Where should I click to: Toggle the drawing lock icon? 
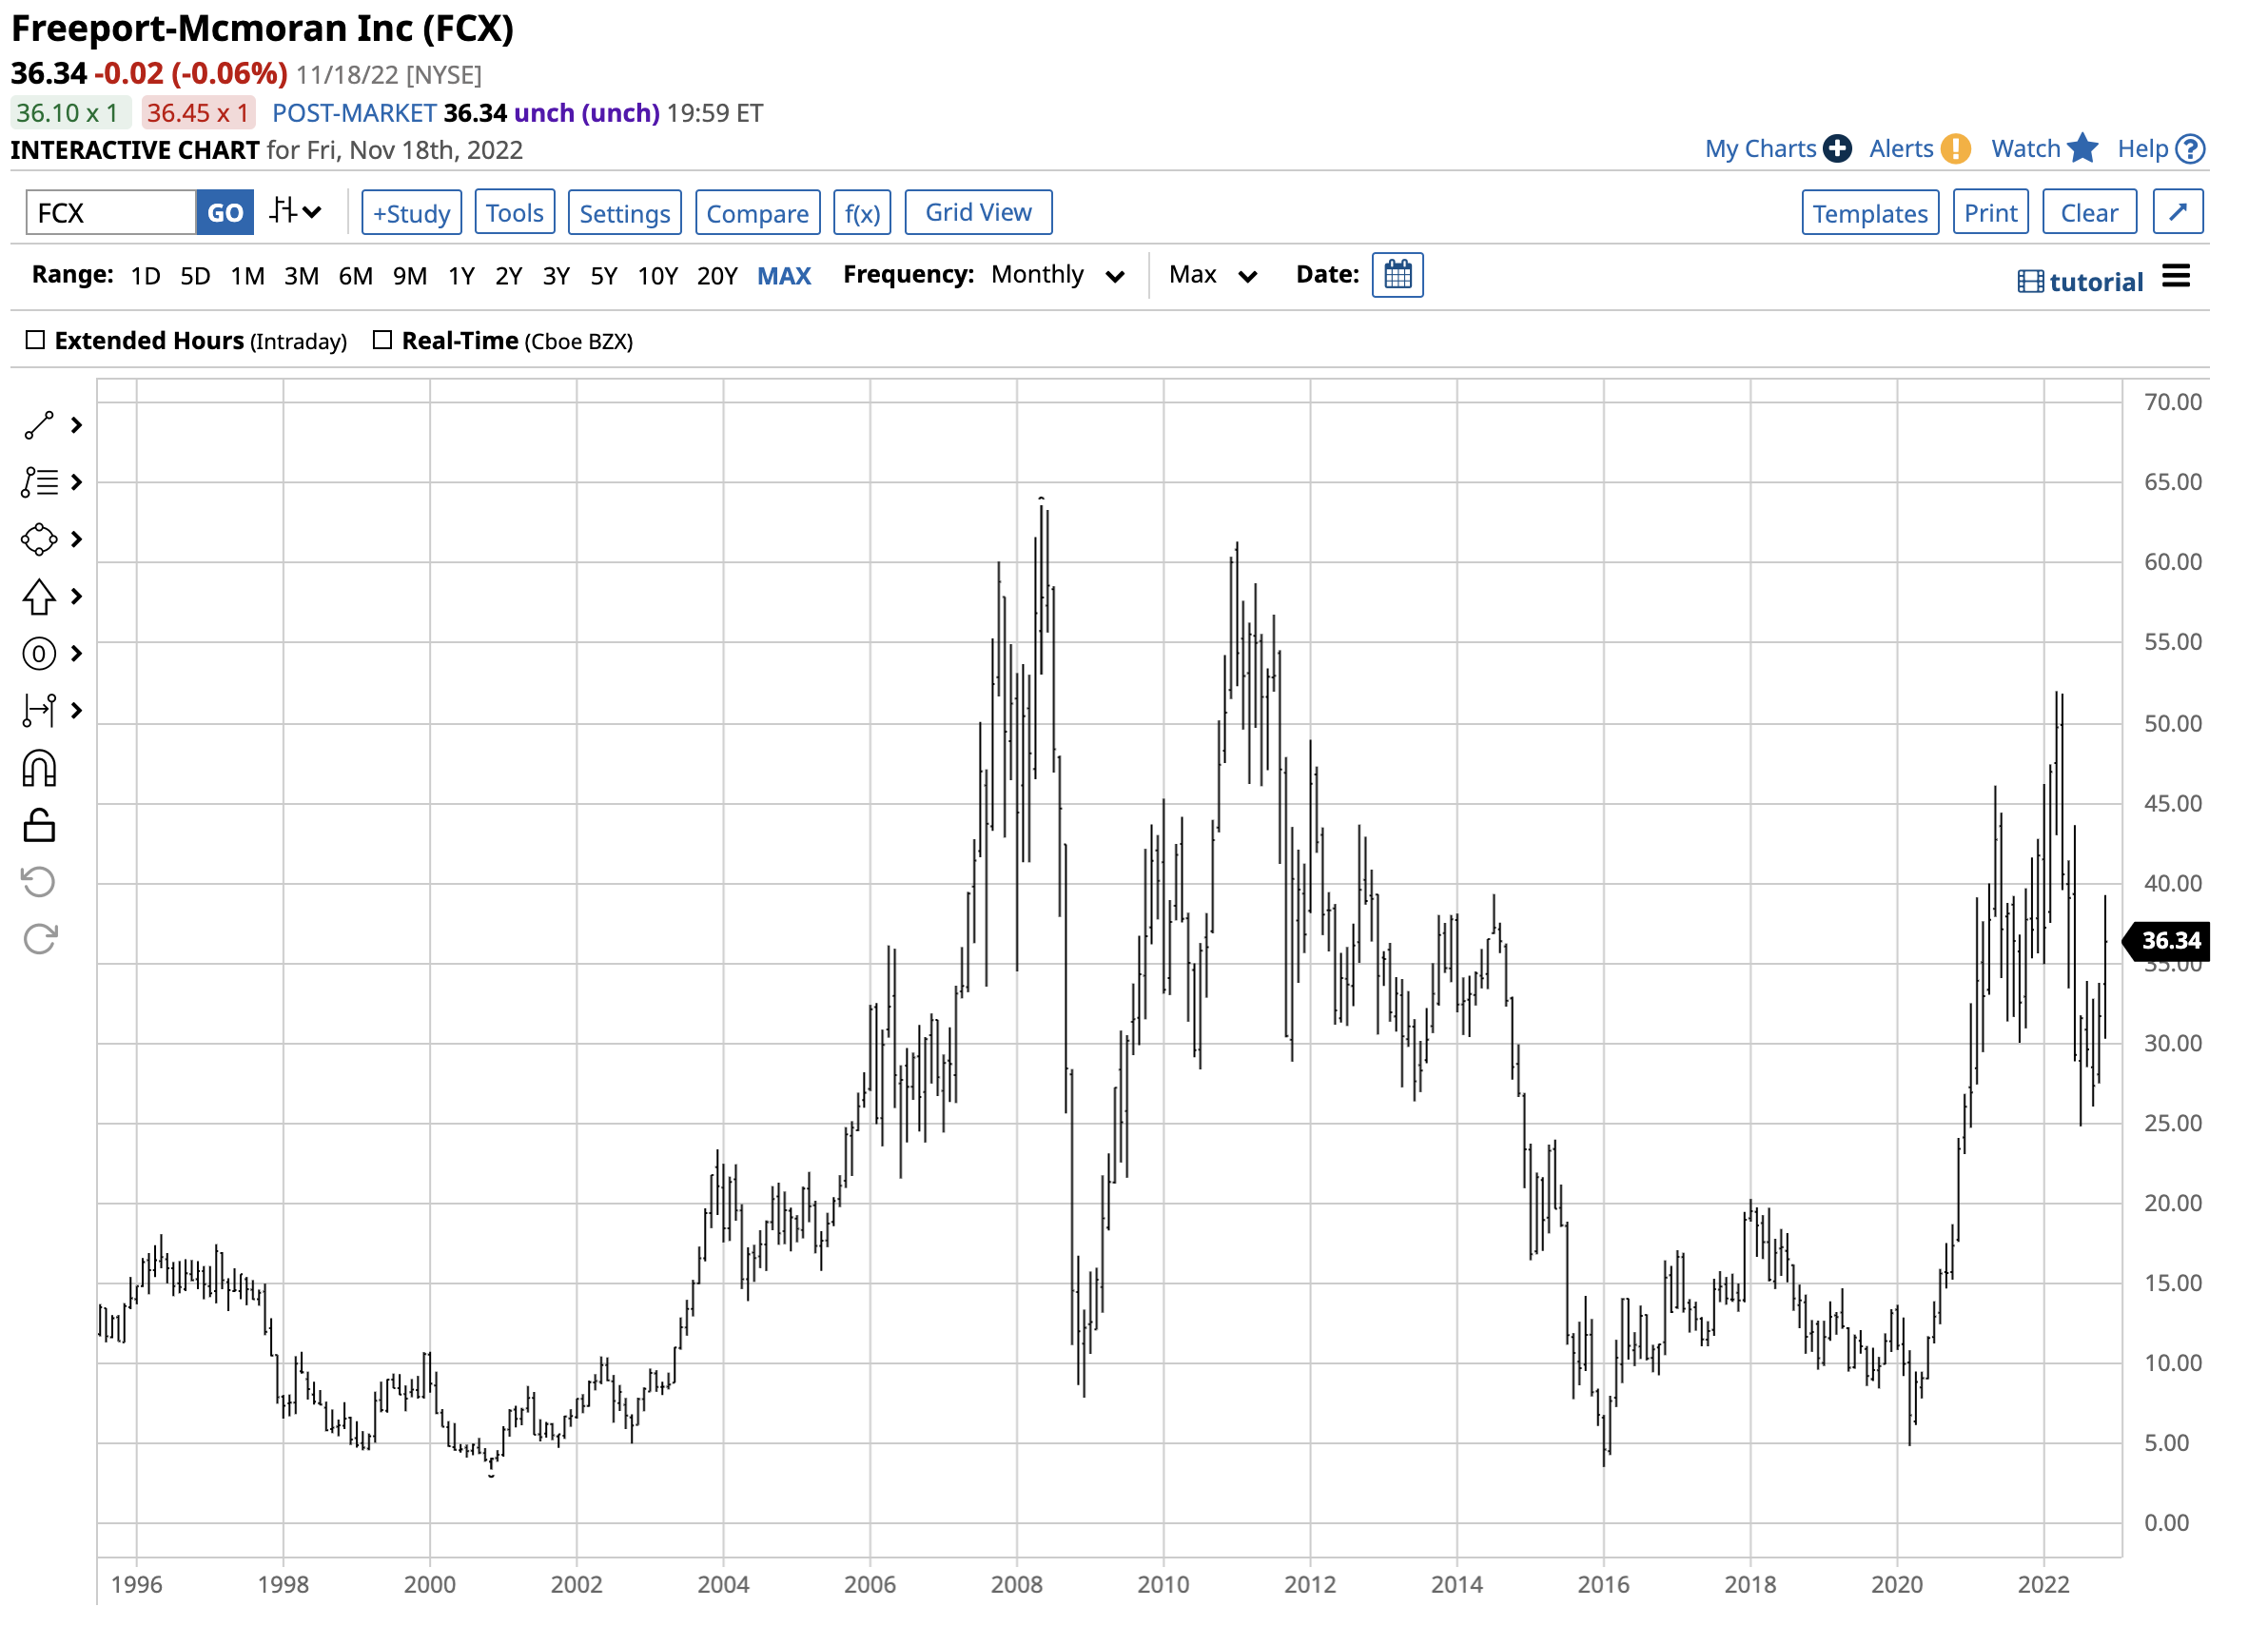pyautogui.click(x=39, y=827)
